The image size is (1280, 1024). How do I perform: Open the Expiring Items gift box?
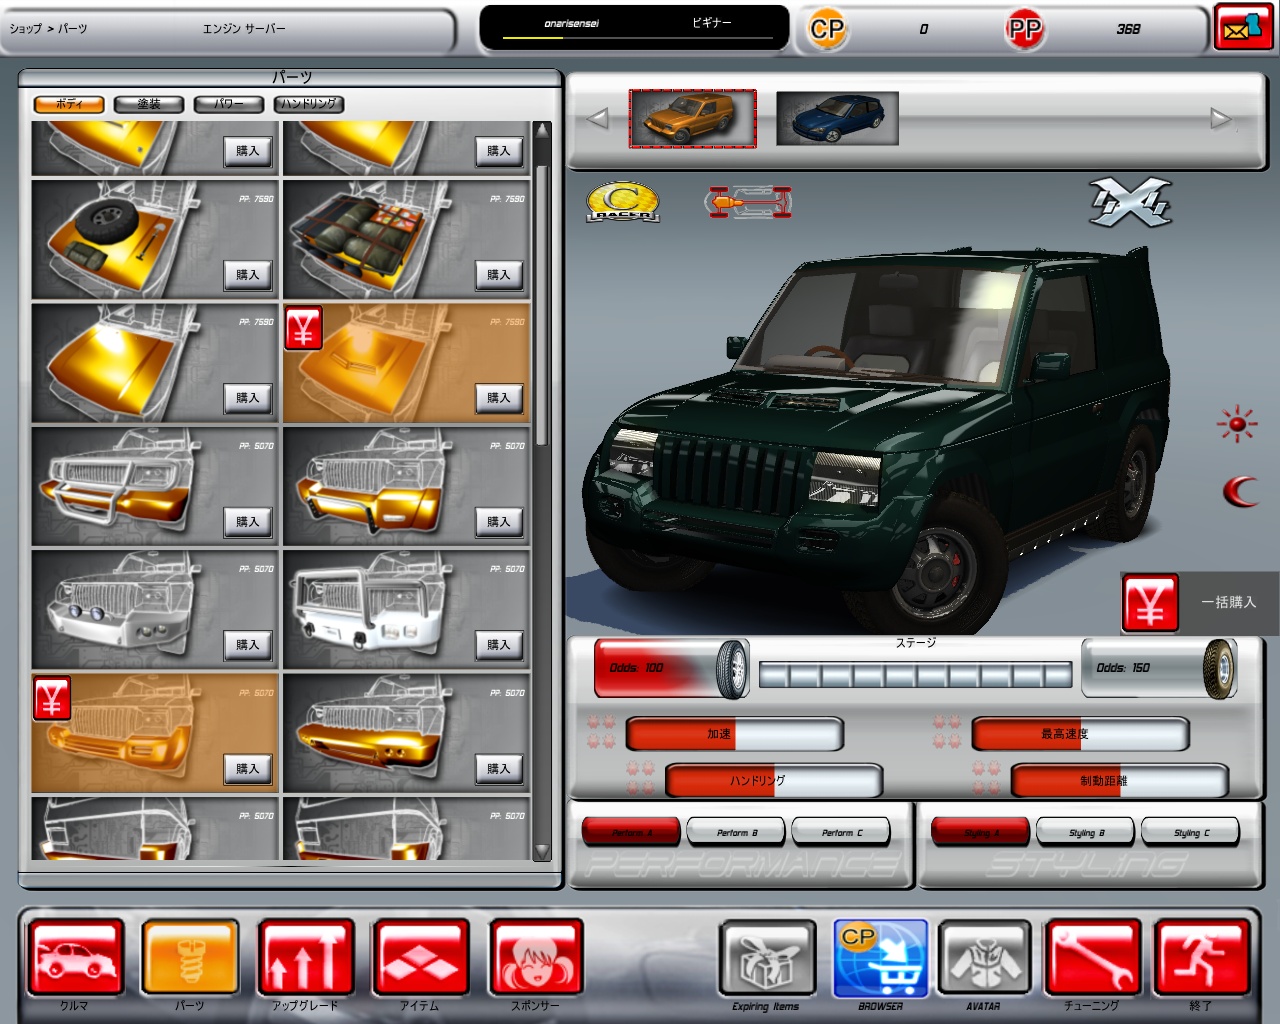[x=766, y=958]
